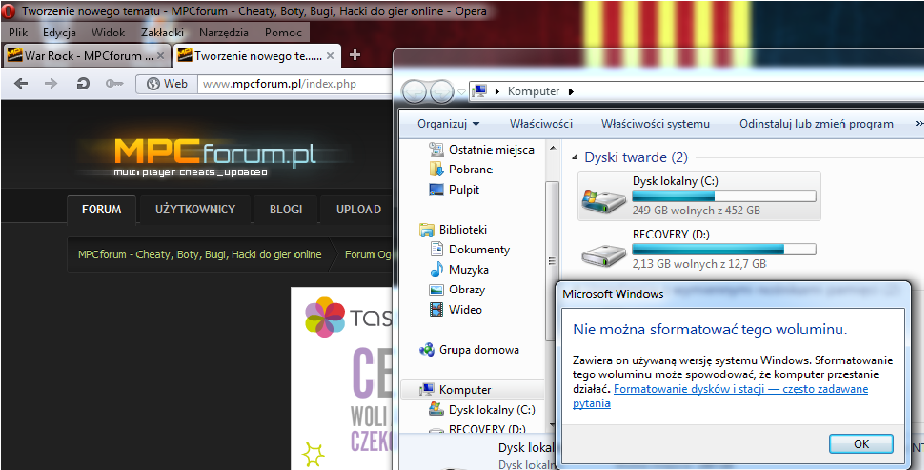Image resolution: width=924 pixels, height=470 pixels.
Task: Click the navigation pane scrollbar thumb
Action: [553, 260]
